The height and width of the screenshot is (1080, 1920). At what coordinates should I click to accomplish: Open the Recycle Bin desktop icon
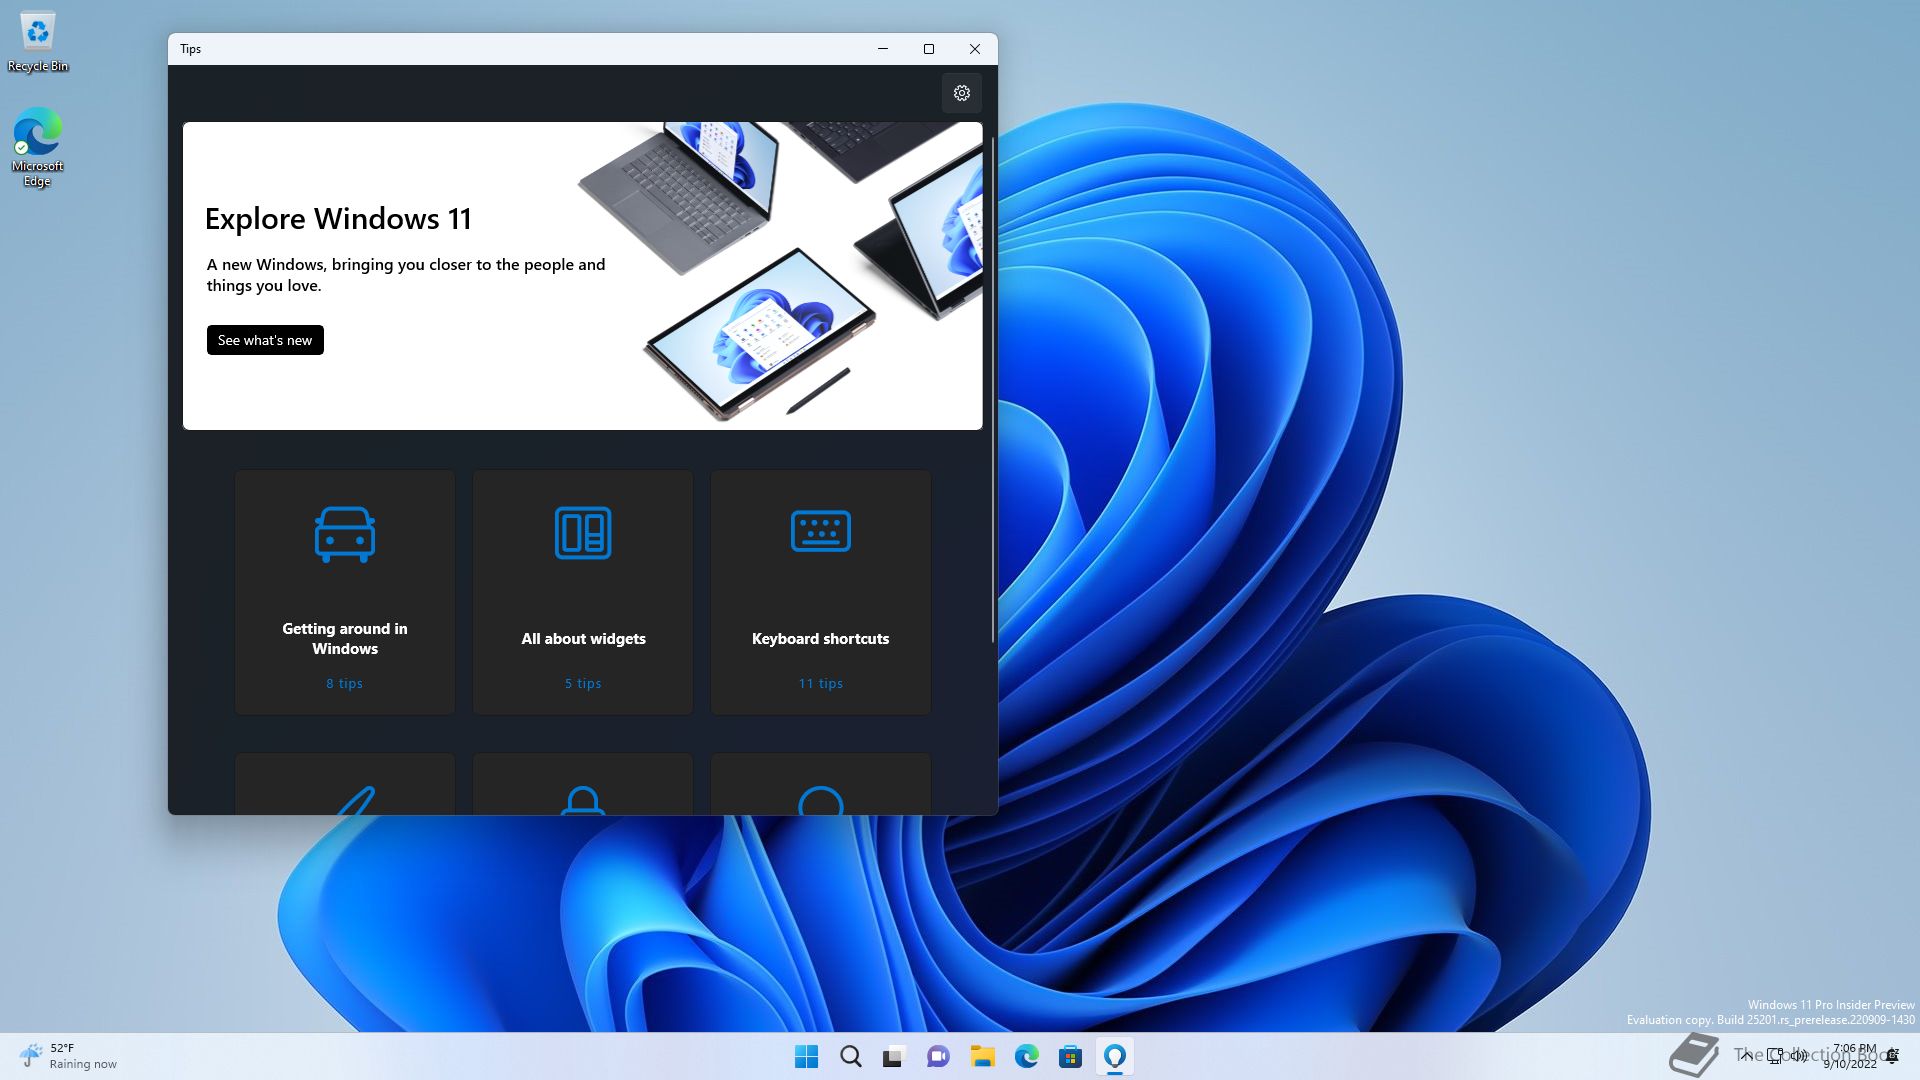pyautogui.click(x=38, y=42)
